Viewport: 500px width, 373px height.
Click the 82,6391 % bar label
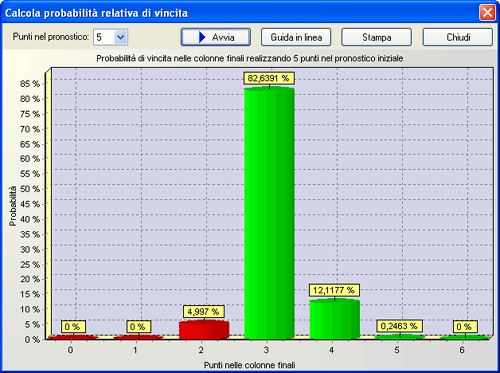coord(269,78)
